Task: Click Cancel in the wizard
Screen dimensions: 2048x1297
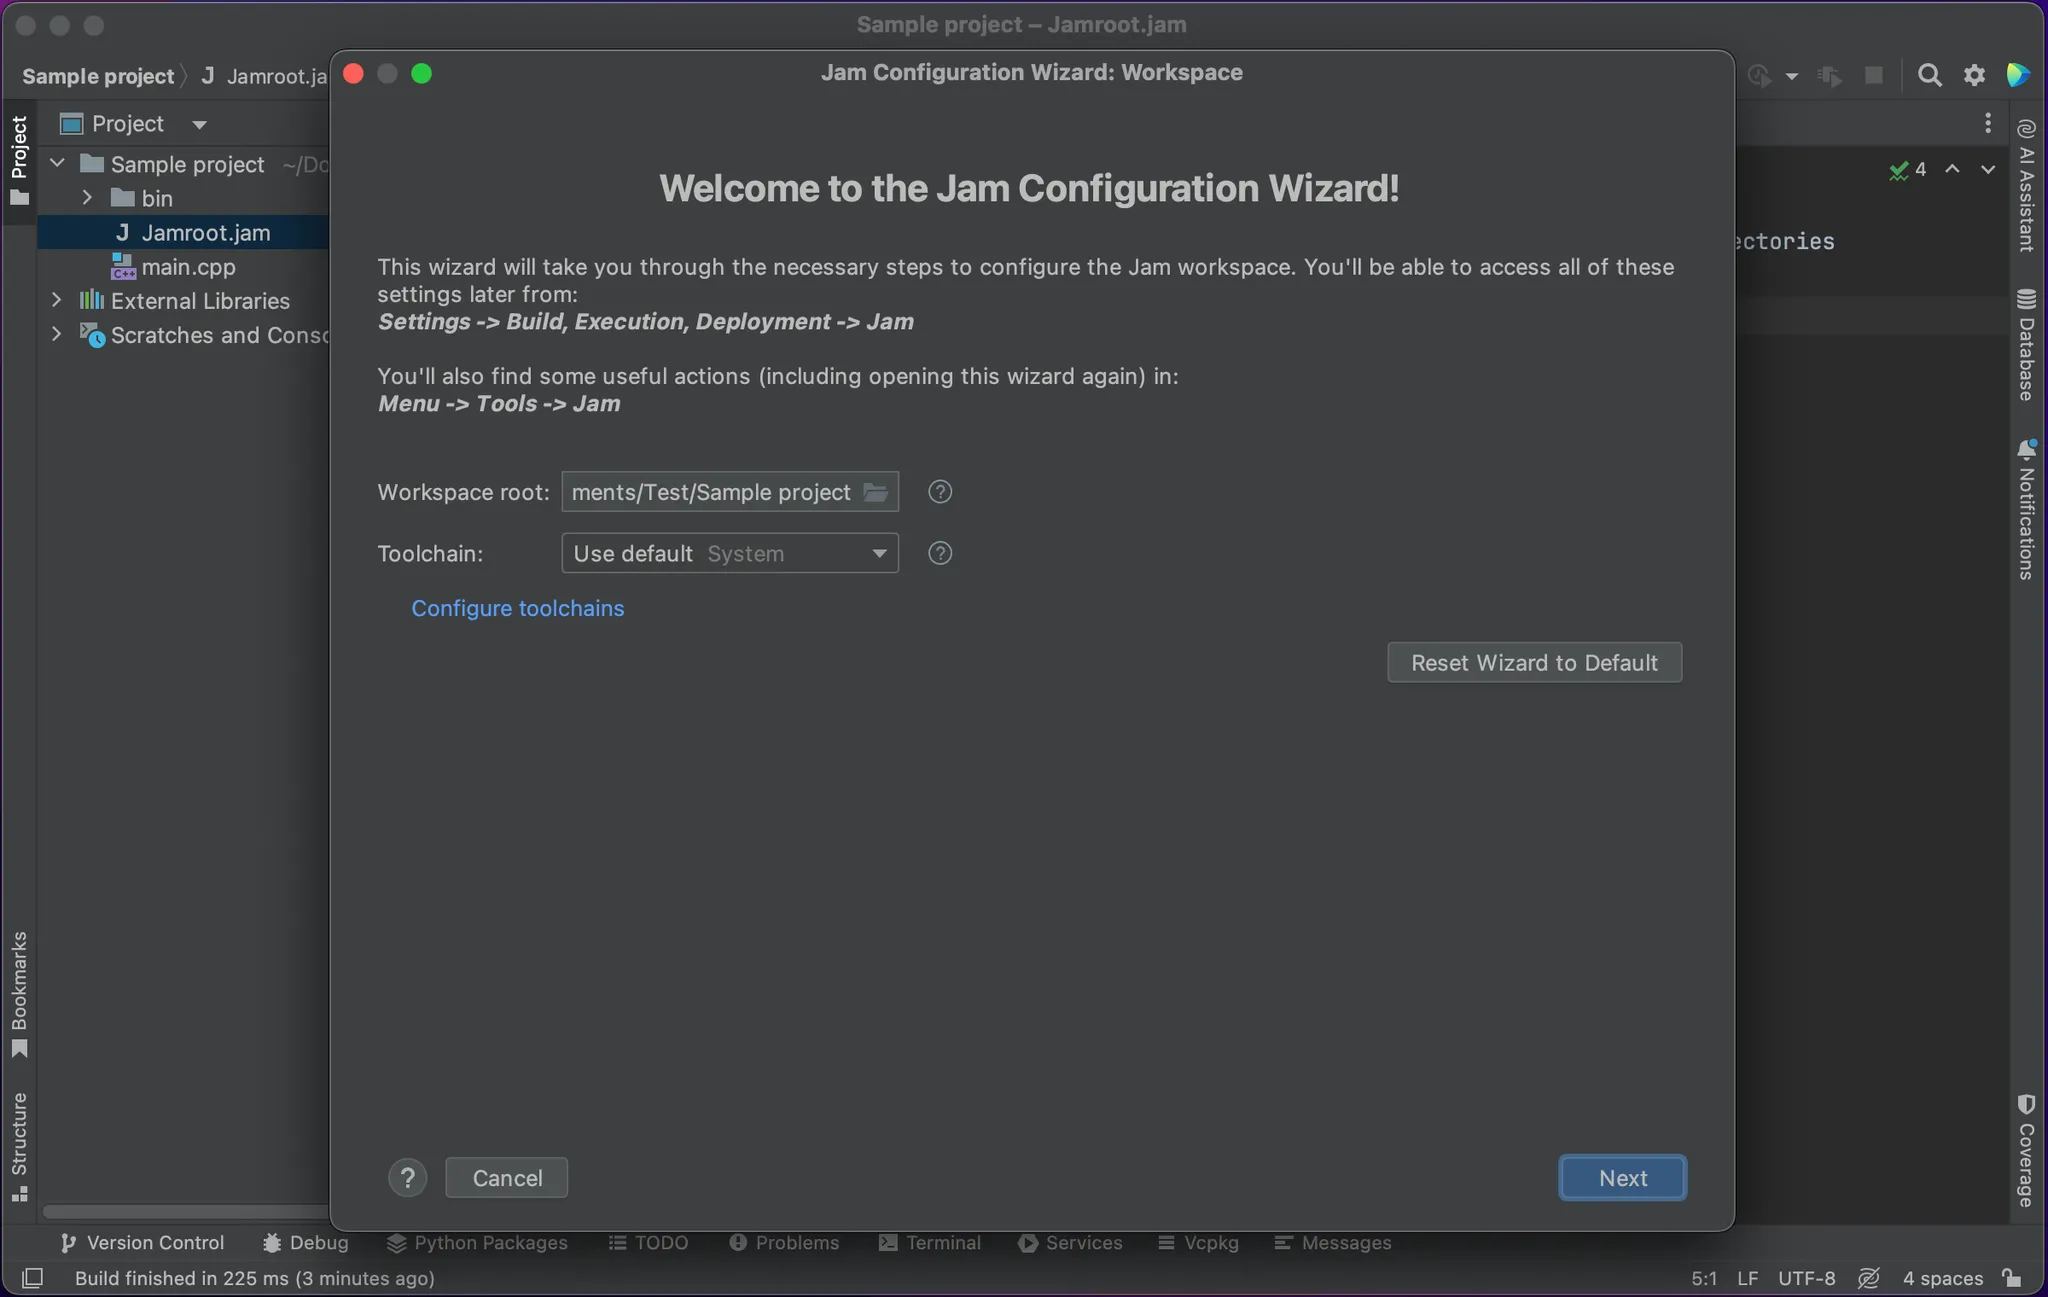Action: pyautogui.click(x=507, y=1178)
